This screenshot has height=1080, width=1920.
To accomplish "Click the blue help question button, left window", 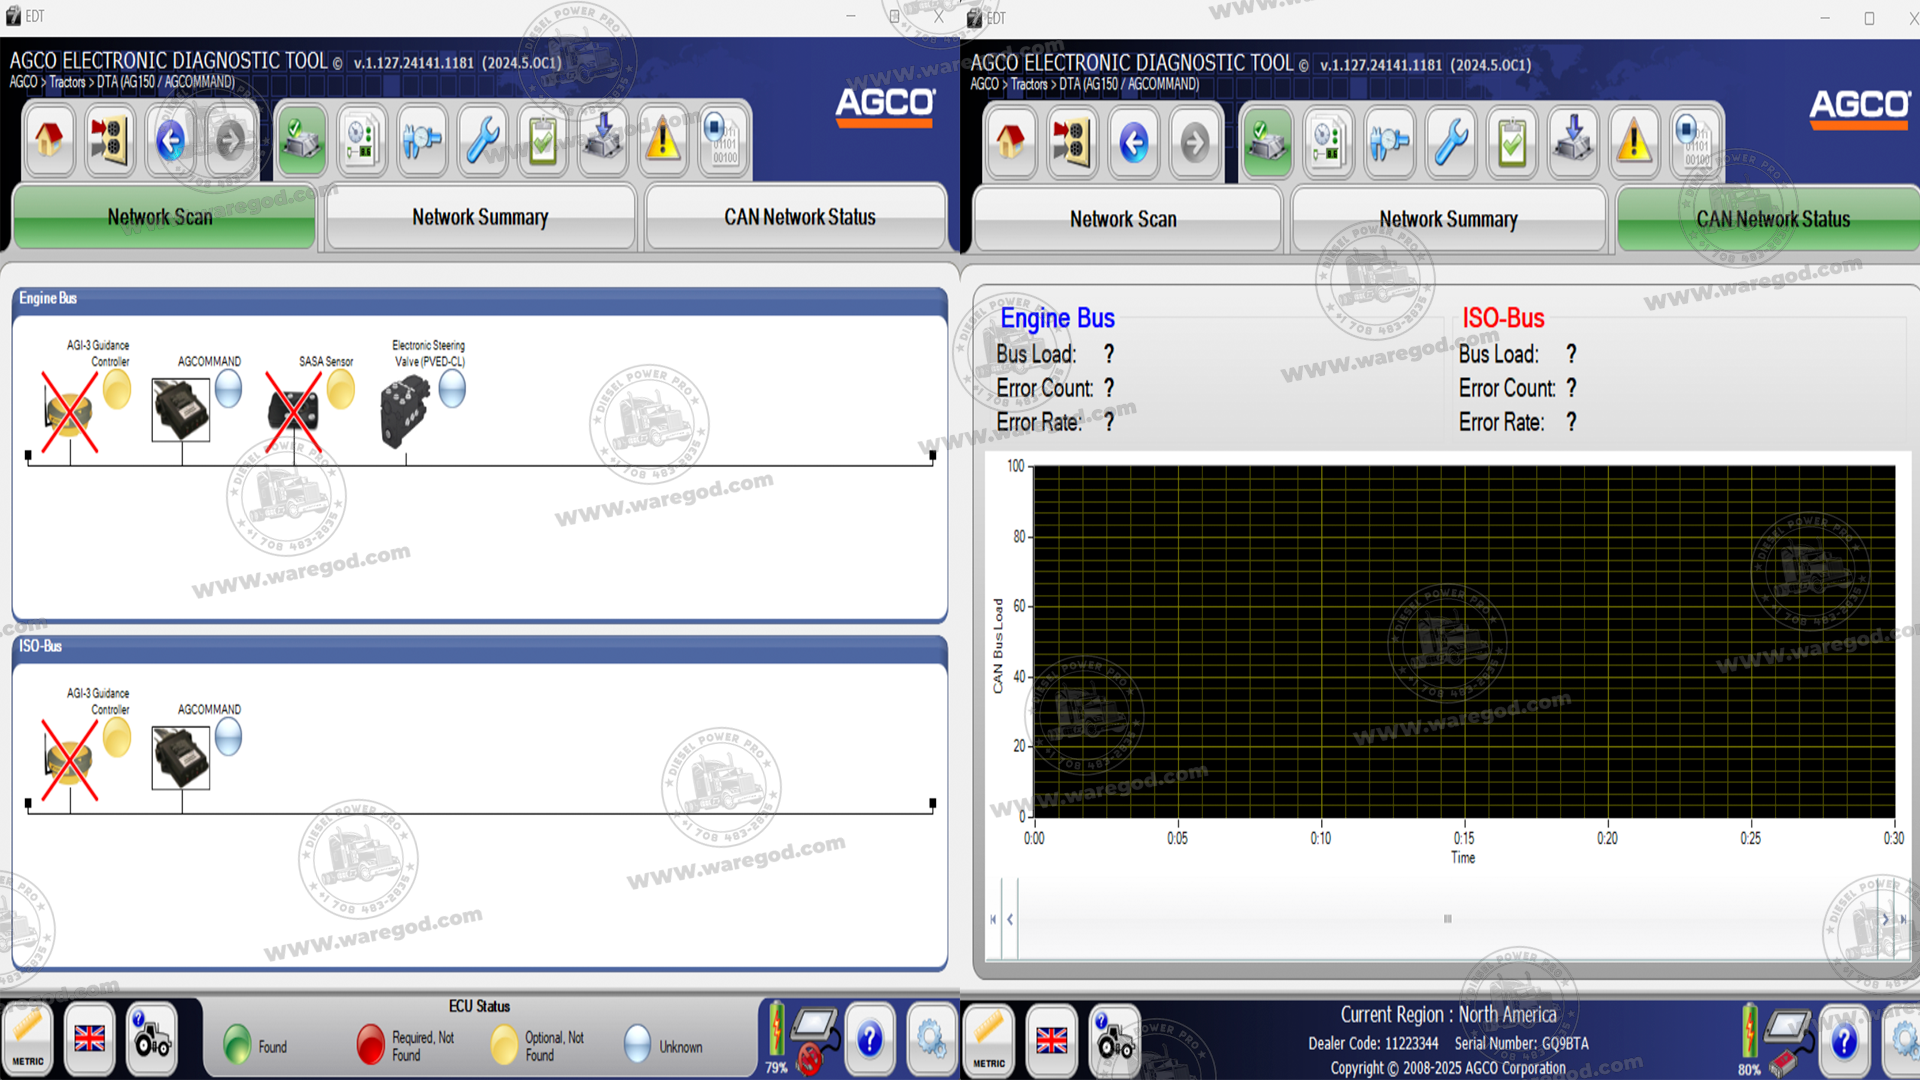I will [x=870, y=1040].
